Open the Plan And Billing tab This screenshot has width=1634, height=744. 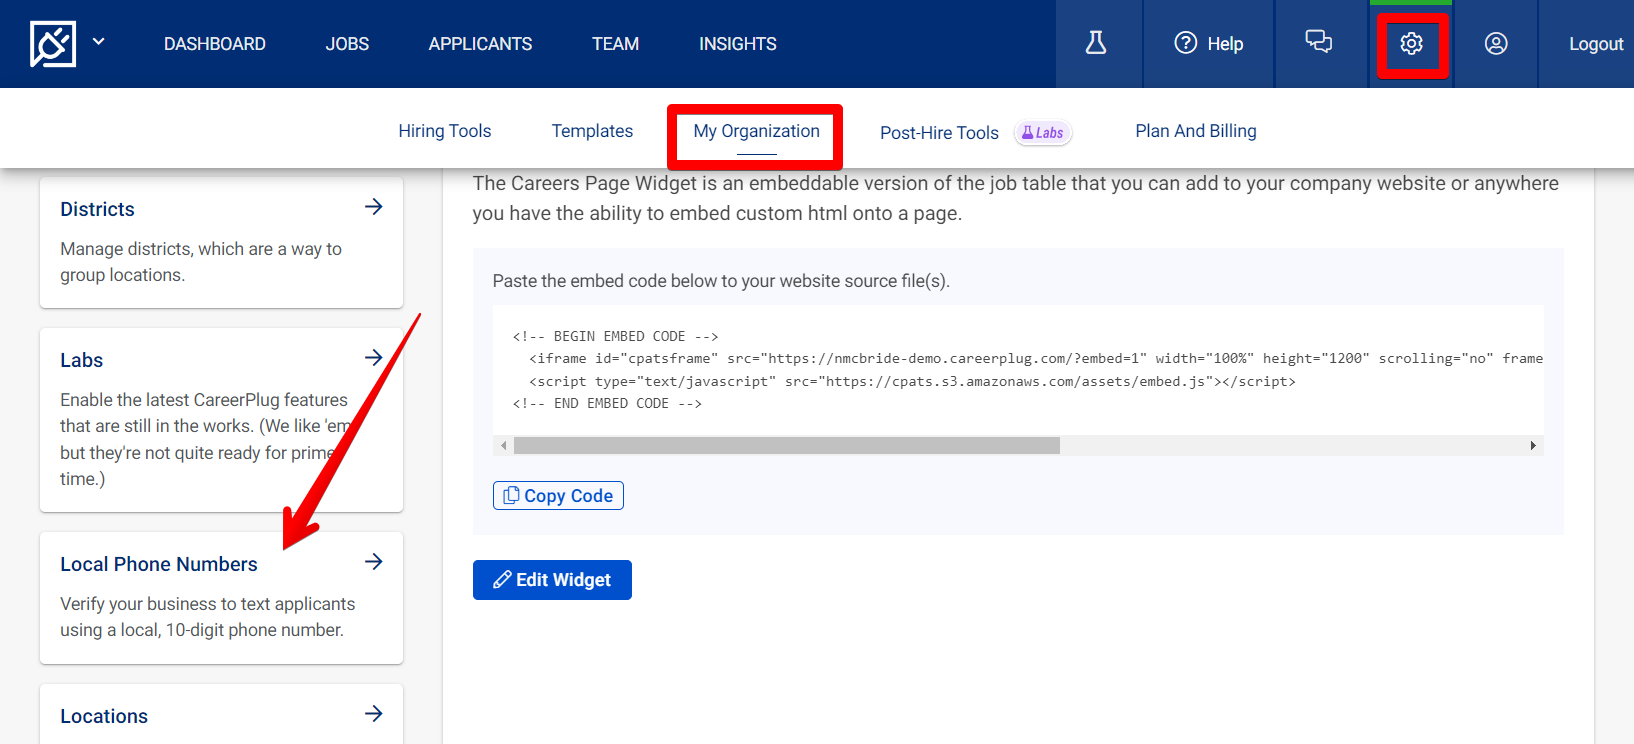tap(1196, 131)
